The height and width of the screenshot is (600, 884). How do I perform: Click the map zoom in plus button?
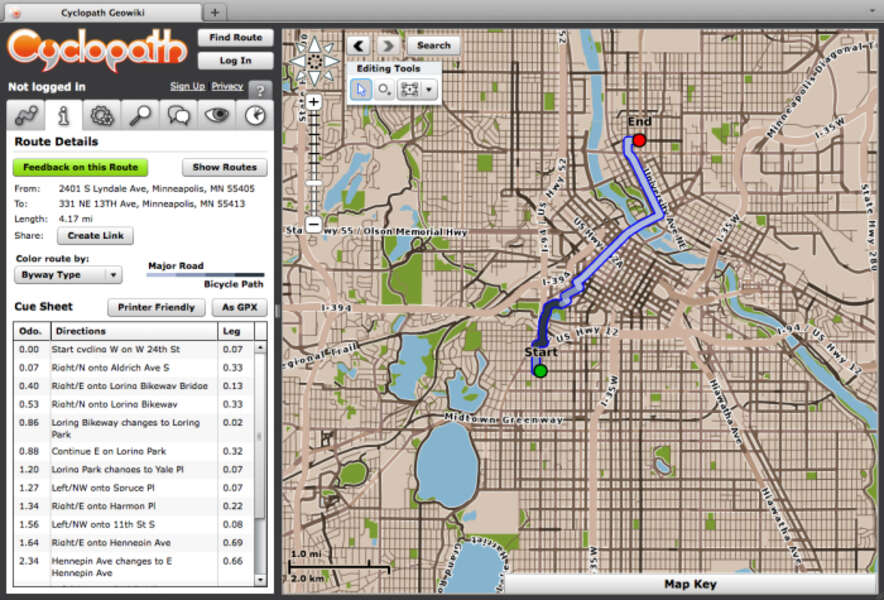pyautogui.click(x=314, y=102)
